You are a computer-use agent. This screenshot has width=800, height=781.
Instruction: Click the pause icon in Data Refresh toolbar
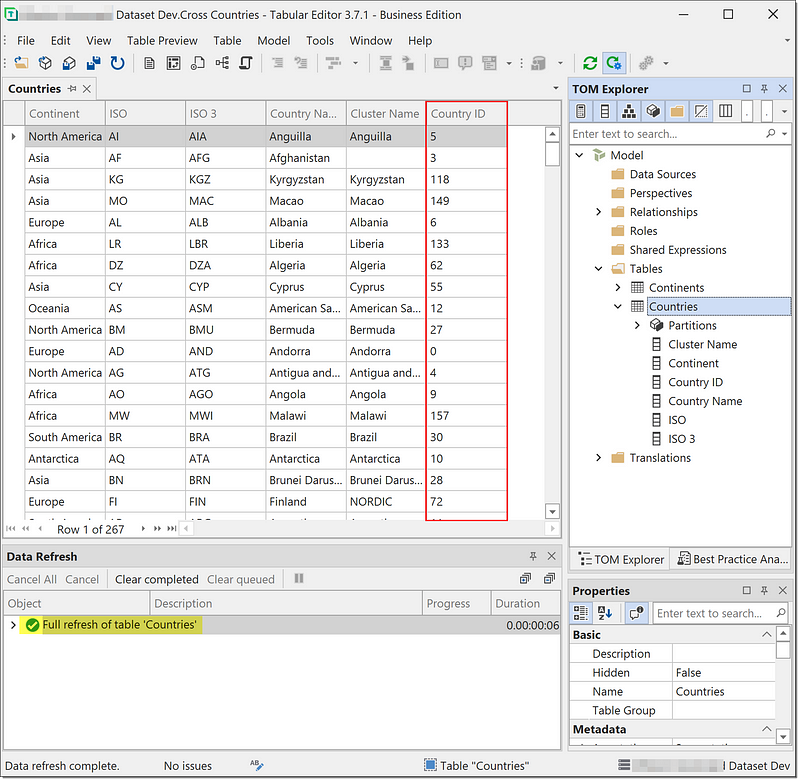pyautogui.click(x=298, y=579)
